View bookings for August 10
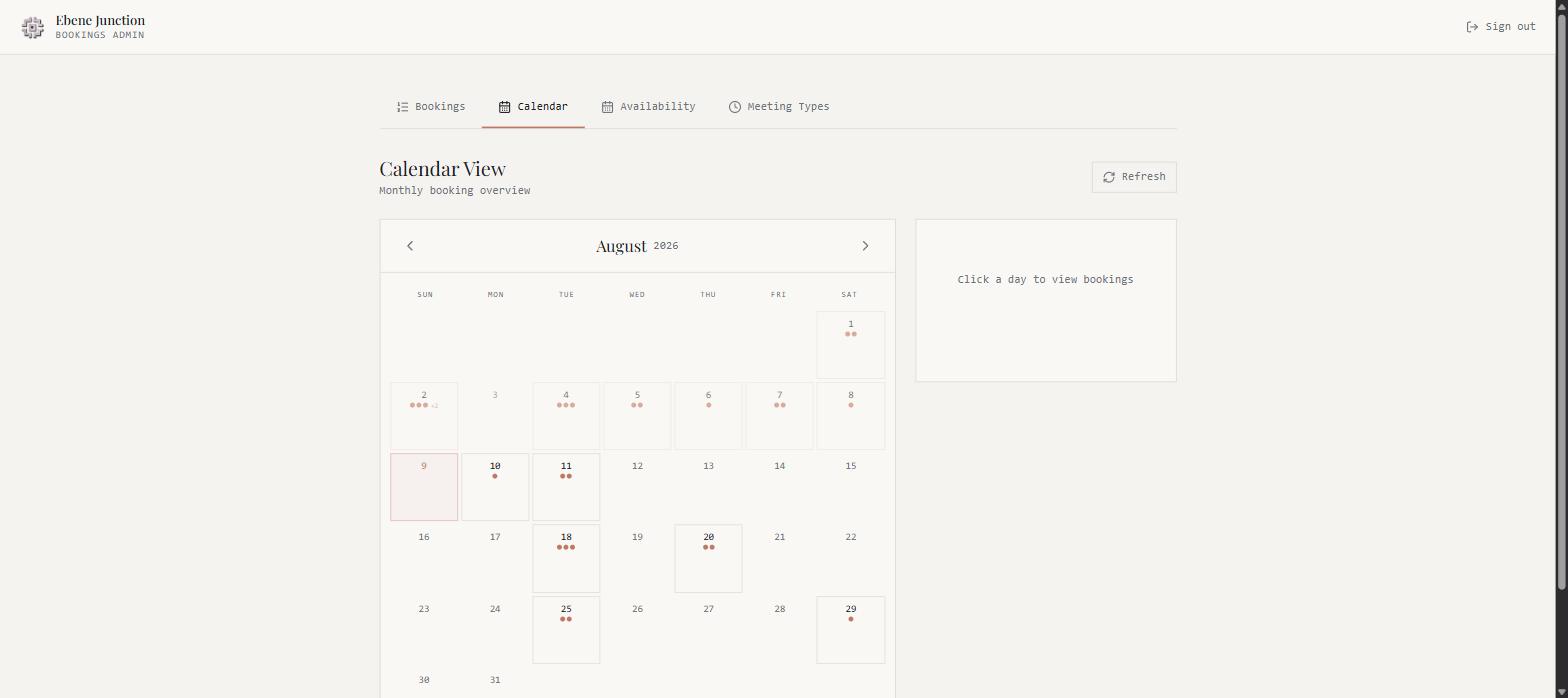 click(495, 487)
